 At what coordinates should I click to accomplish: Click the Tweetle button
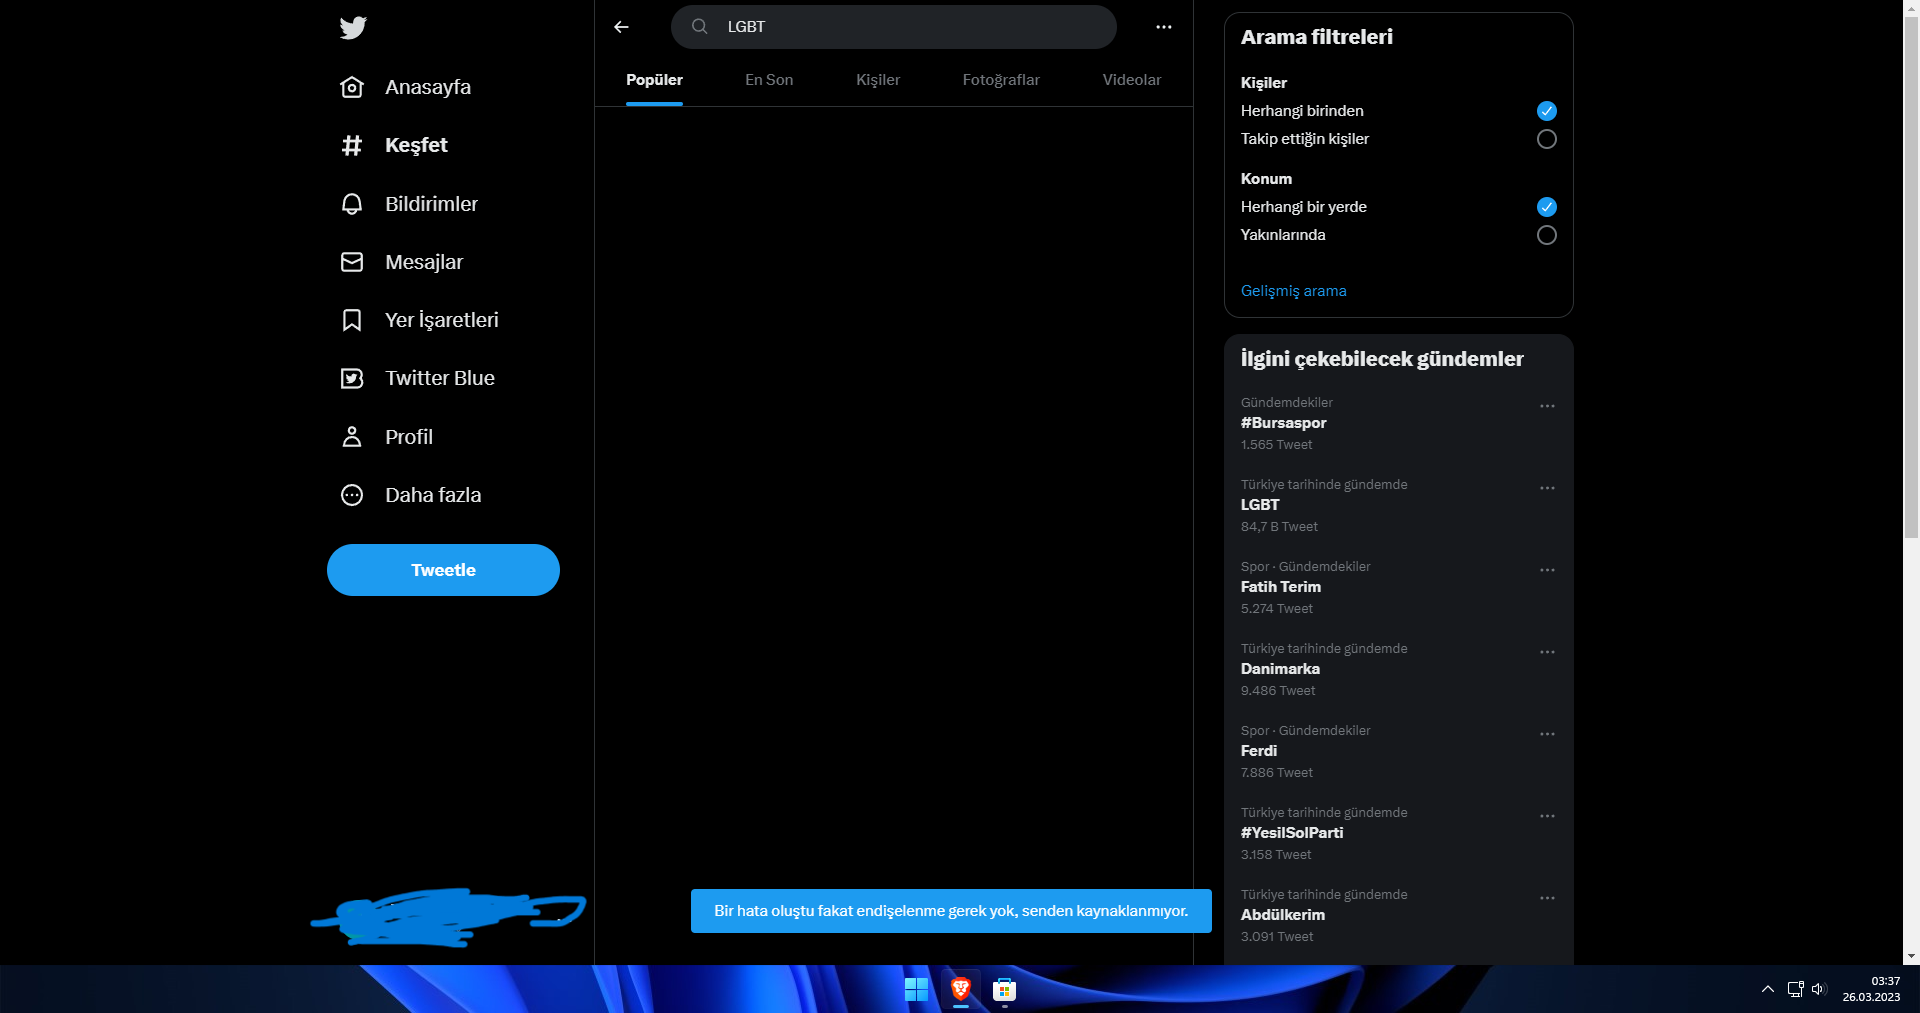coord(443,570)
